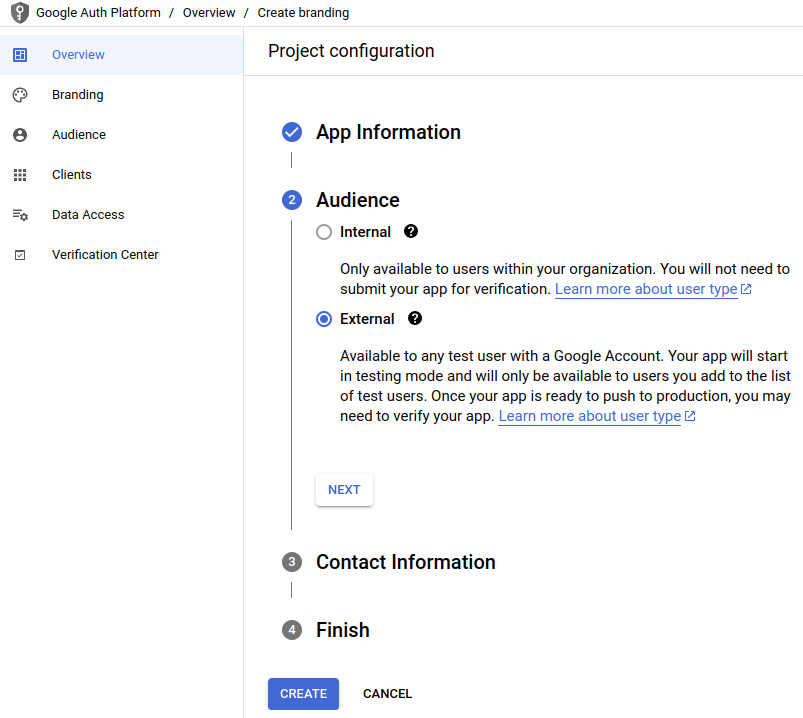Open Clients in the sidebar menu
803x718 pixels.
pos(72,175)
